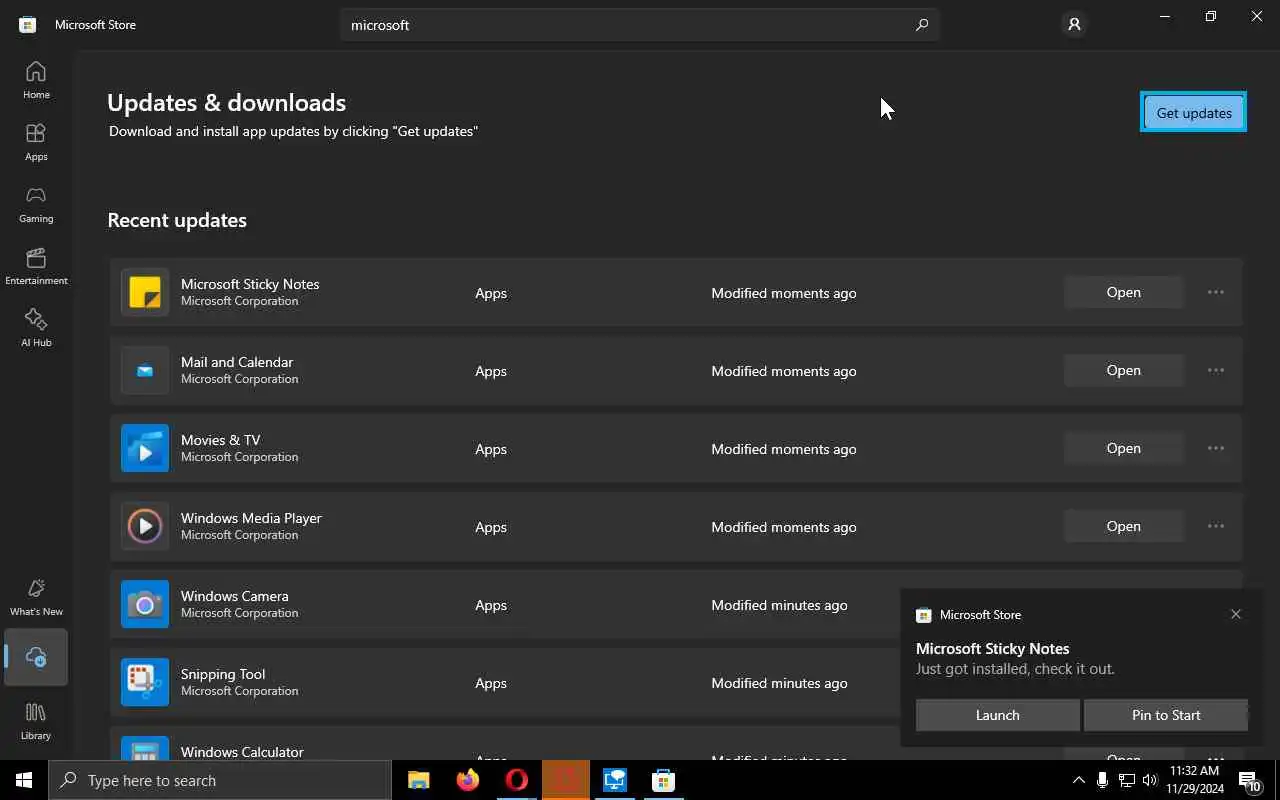Viewport: 1280px width, 800px height.
Task: Click the network icon in system tray
Action: click(1127, 780)
